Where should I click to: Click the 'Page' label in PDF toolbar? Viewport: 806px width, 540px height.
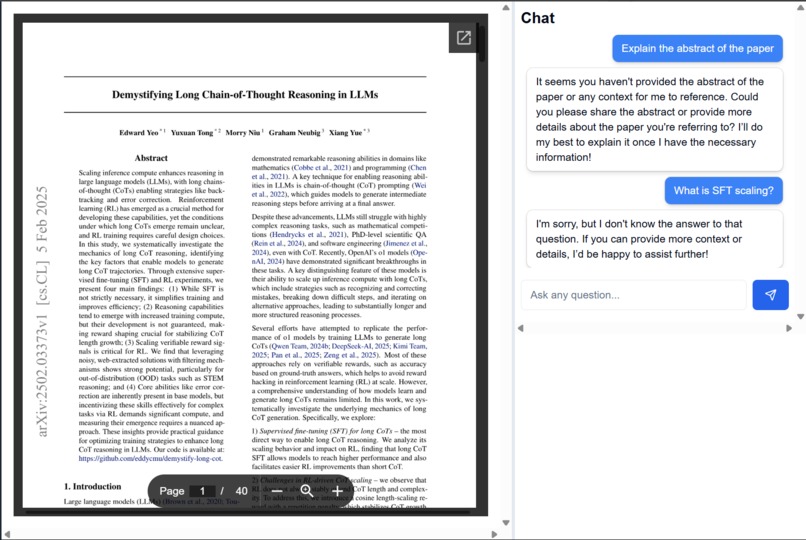pos(172,491)
